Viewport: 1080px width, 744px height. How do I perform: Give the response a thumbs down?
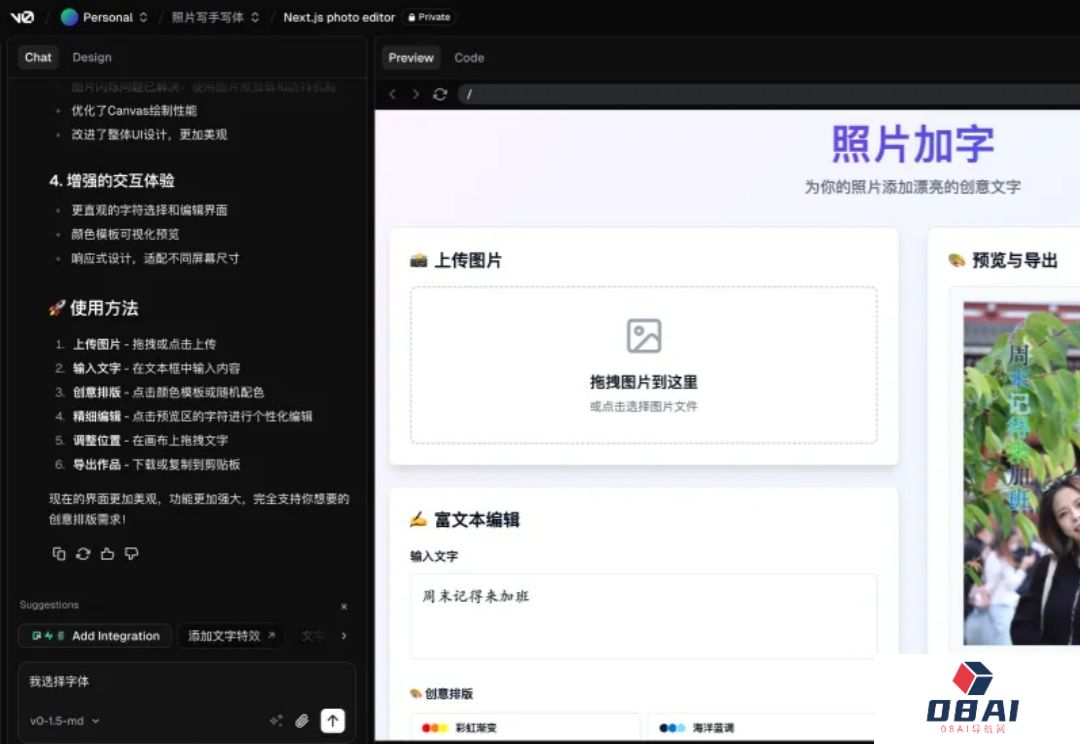(x=132, y=554)
